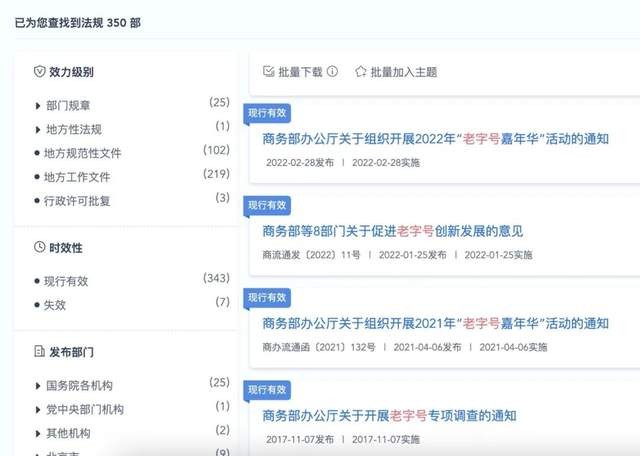Click document number 商办流通函〔2021〕132号
The width and height of the screenshot is (640, 456).
(x=318, y=347)
